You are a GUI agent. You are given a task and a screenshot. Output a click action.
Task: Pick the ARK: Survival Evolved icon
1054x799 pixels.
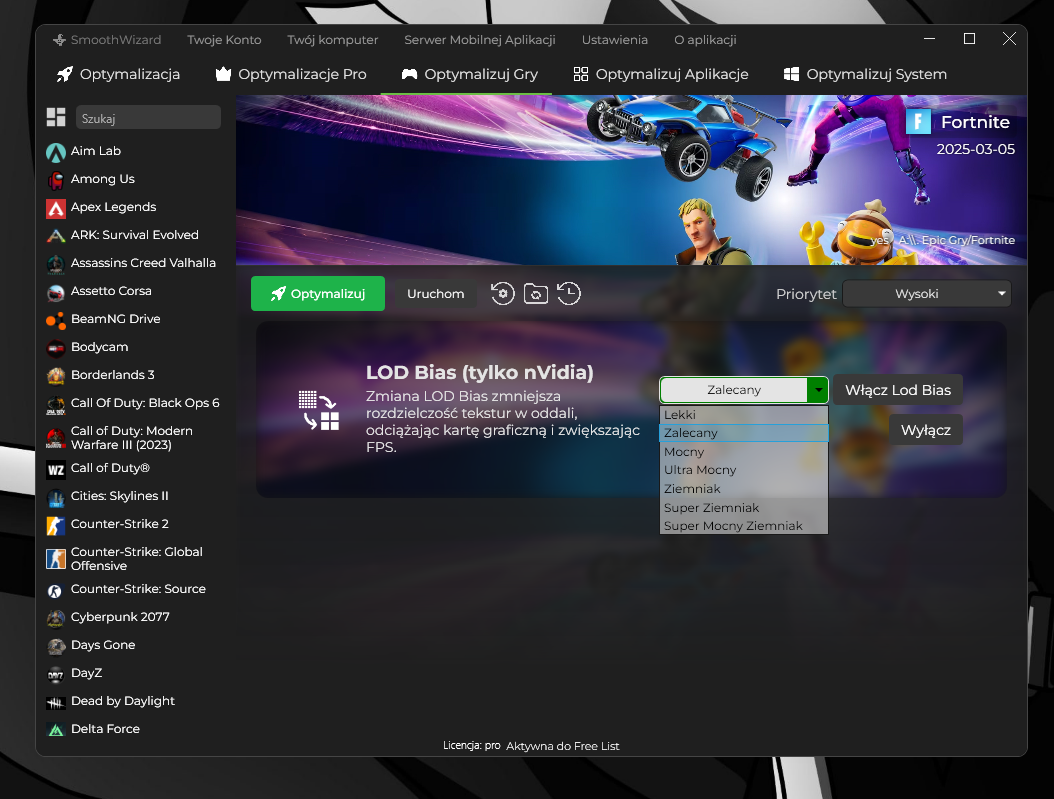(56, 236)
